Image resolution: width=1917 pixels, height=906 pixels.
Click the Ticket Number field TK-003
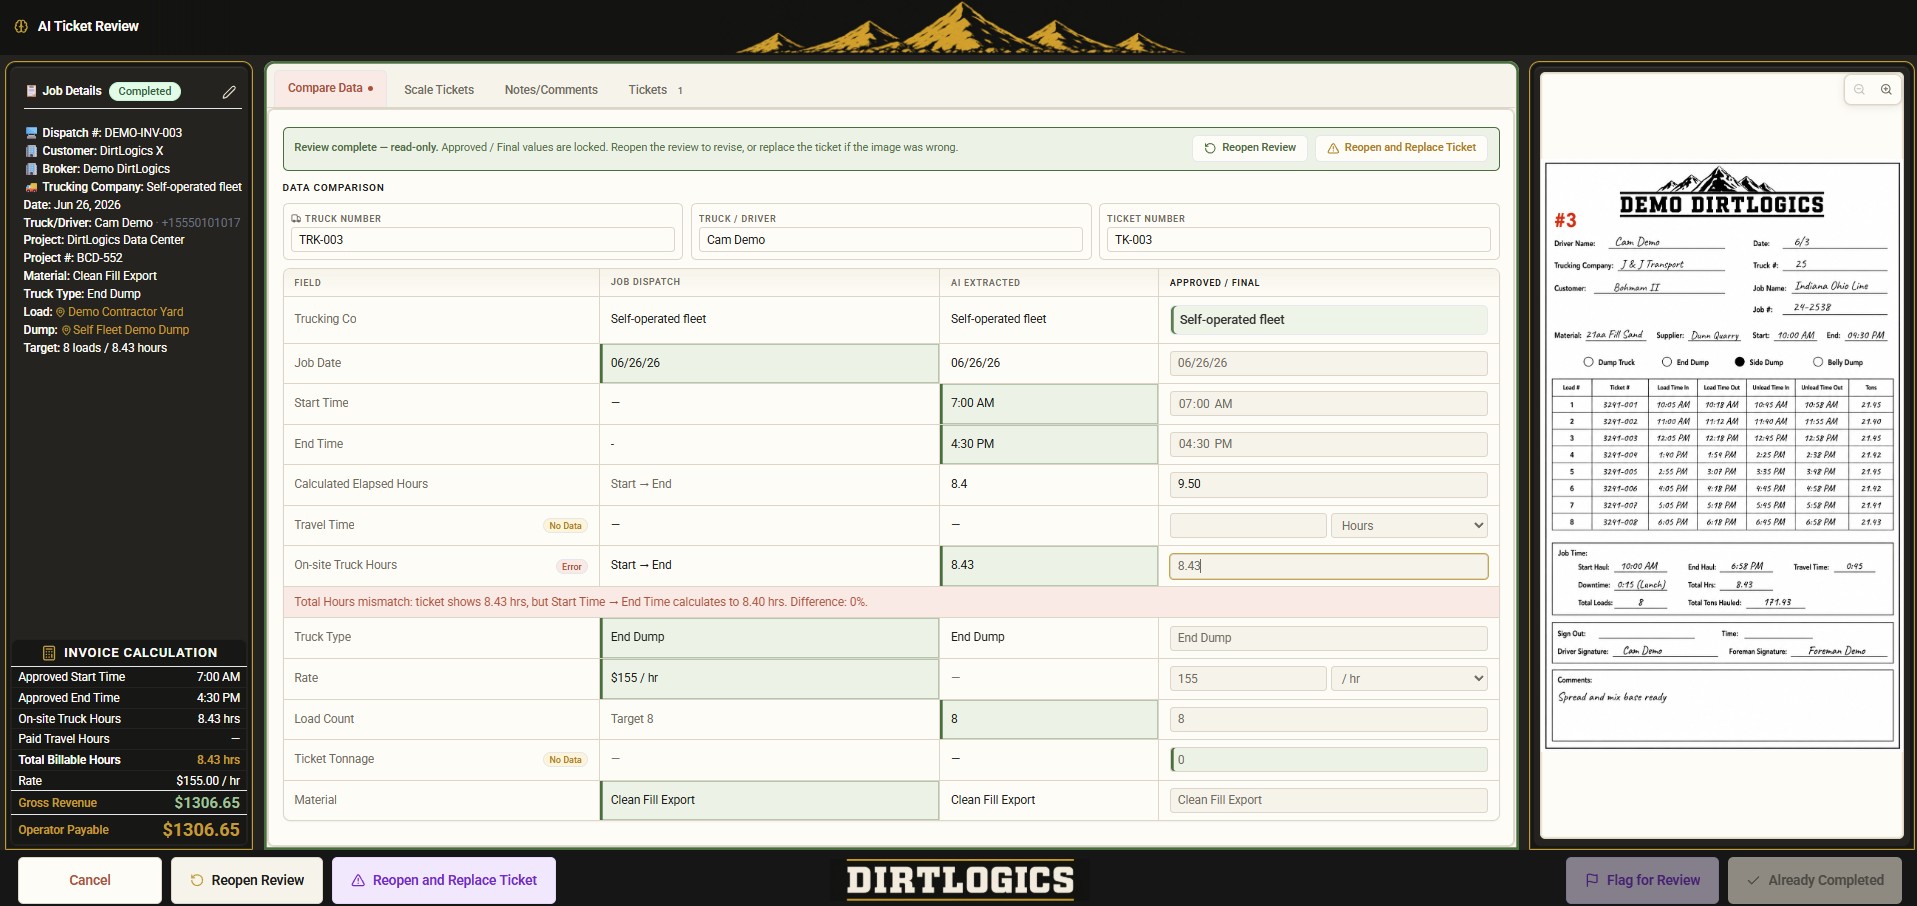point(1299,240)
